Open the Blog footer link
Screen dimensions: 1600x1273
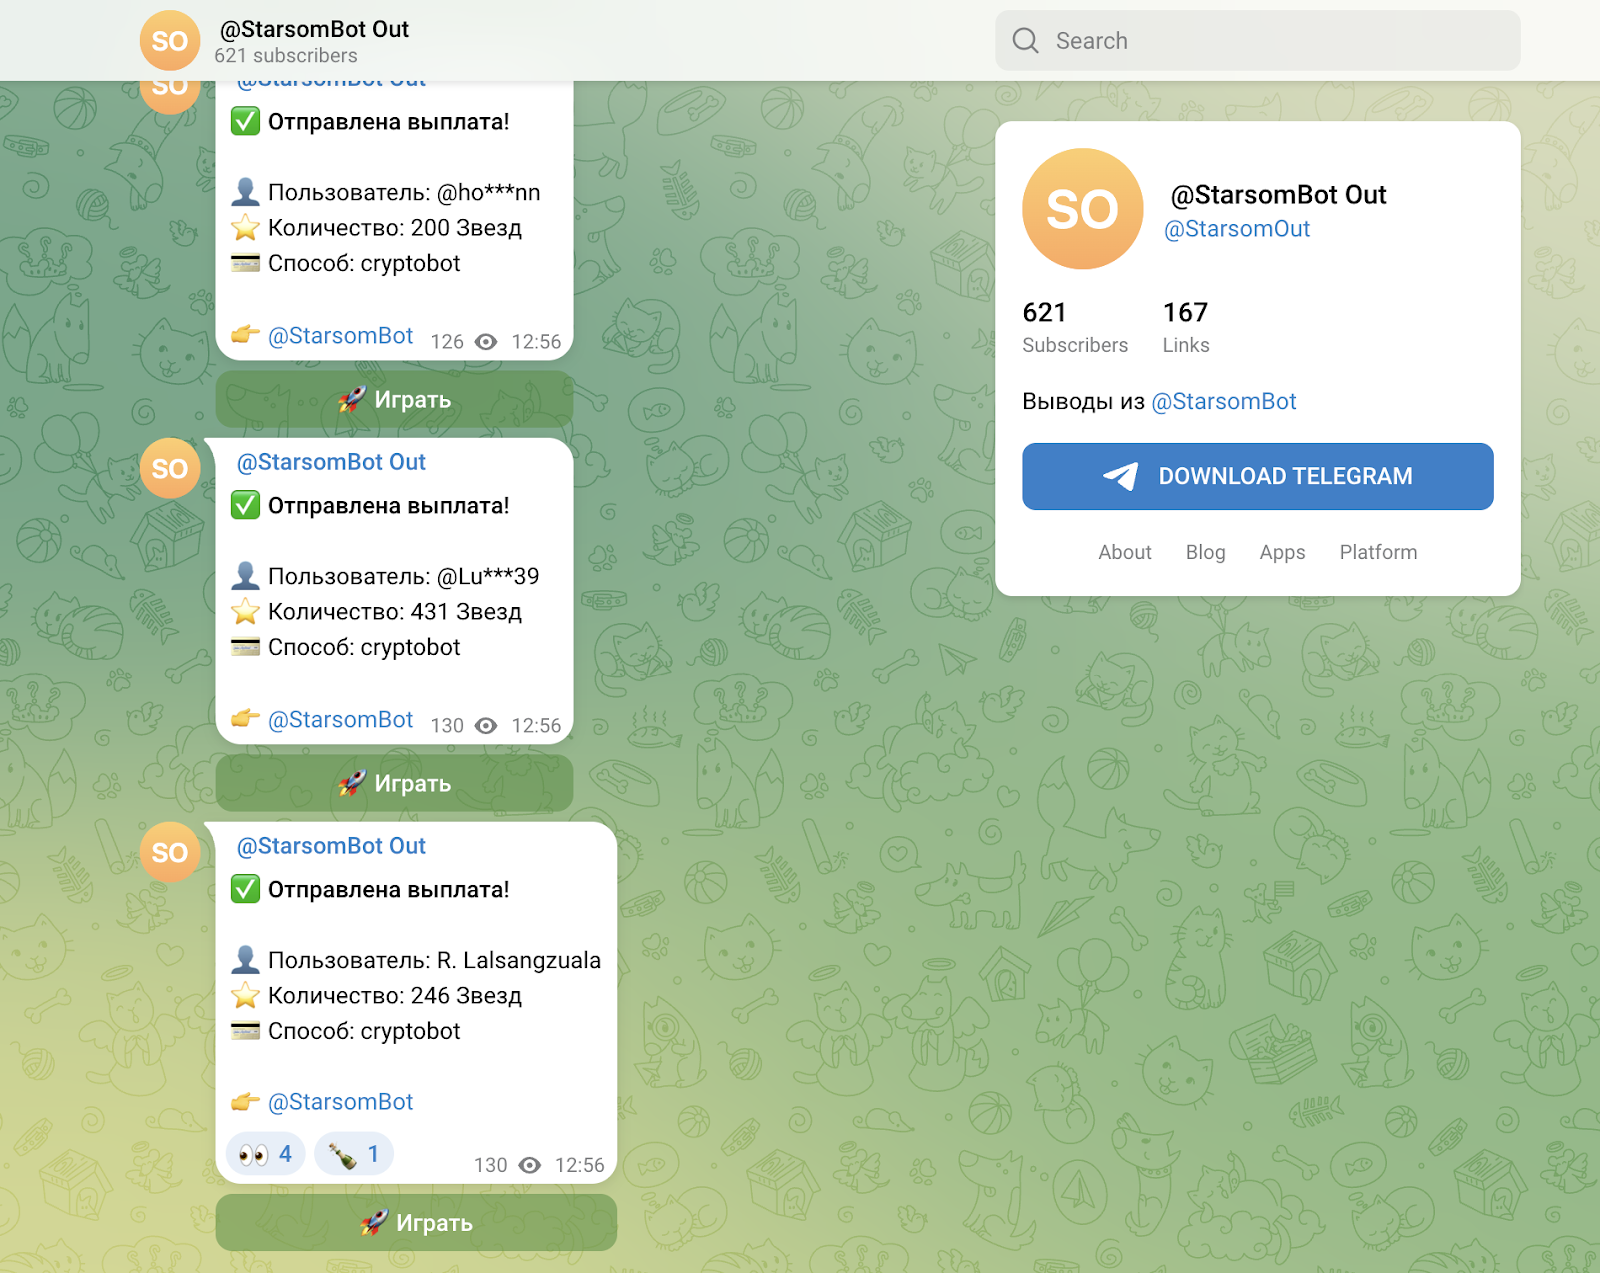(x=1205, y=552)
